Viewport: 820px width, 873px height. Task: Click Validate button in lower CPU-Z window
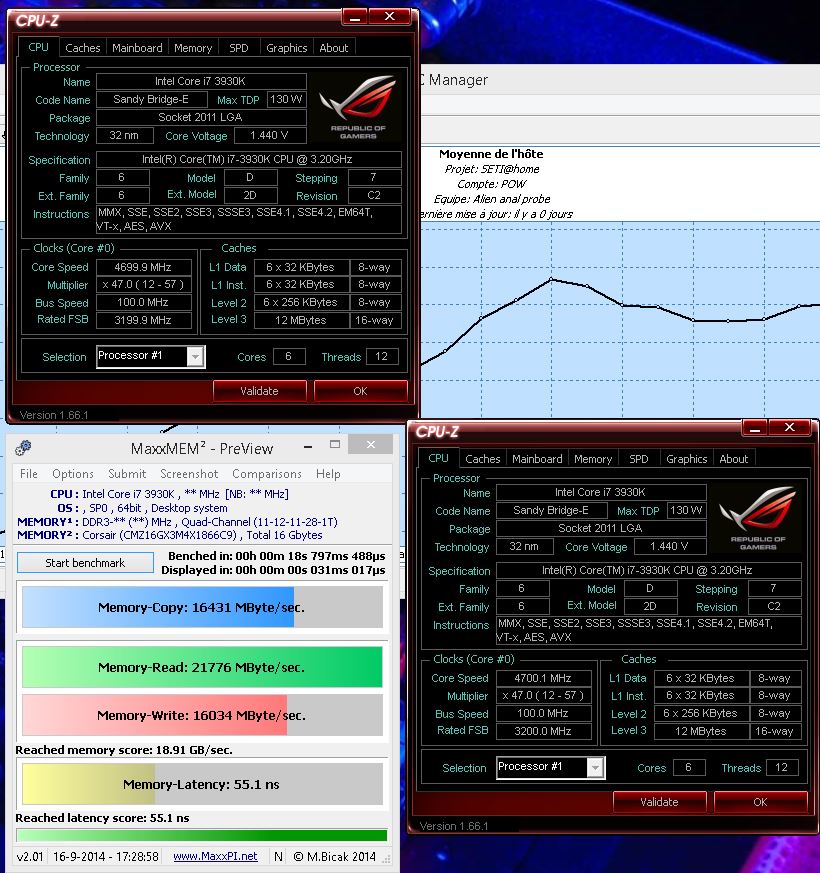659,802
